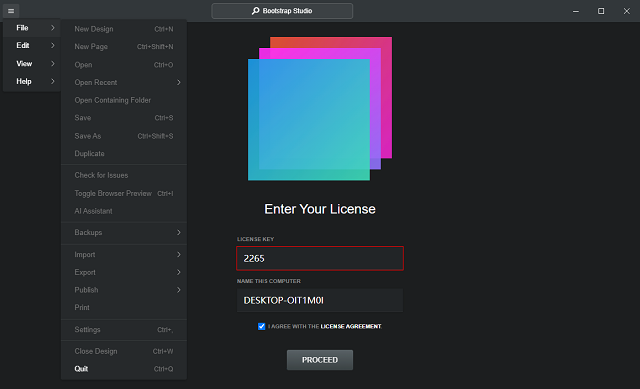Select Check for Issues
Image resolution: width=640 pixels, height=389 pixels.
pos(124,175)
